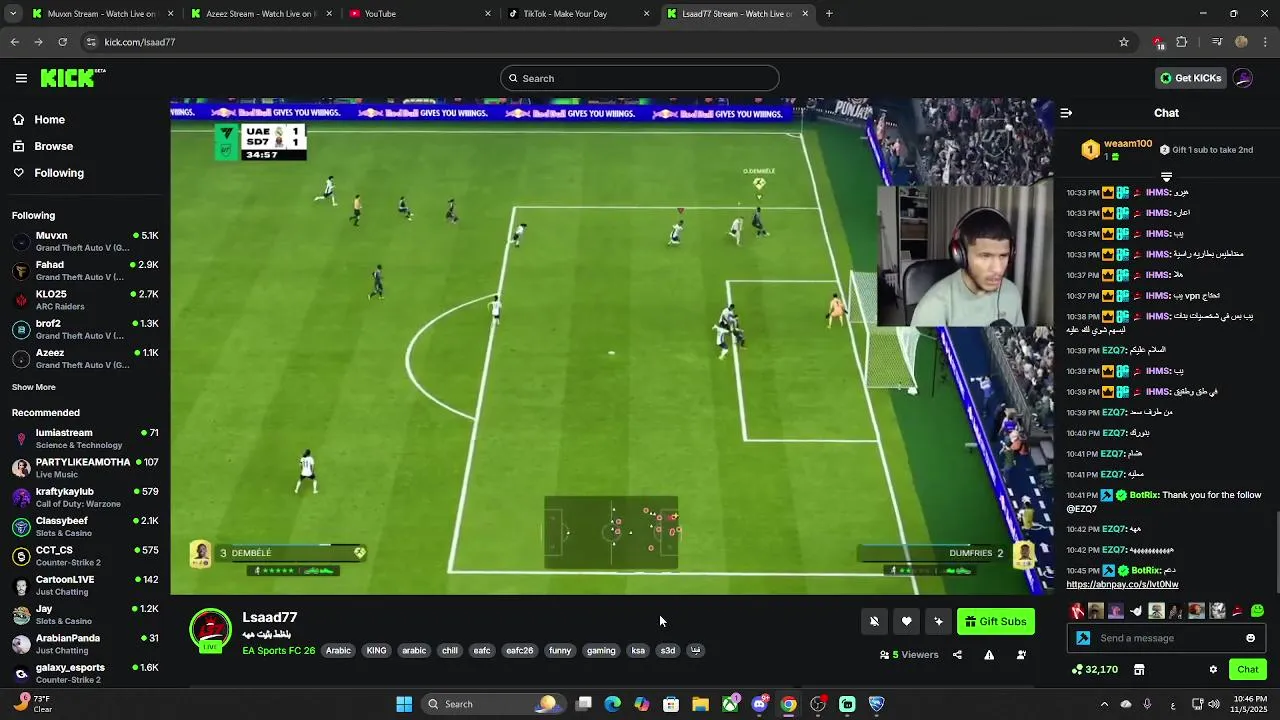Open chat settings gear
This screenshot has width=1280, height=720.
click(x=1213, y=670)
